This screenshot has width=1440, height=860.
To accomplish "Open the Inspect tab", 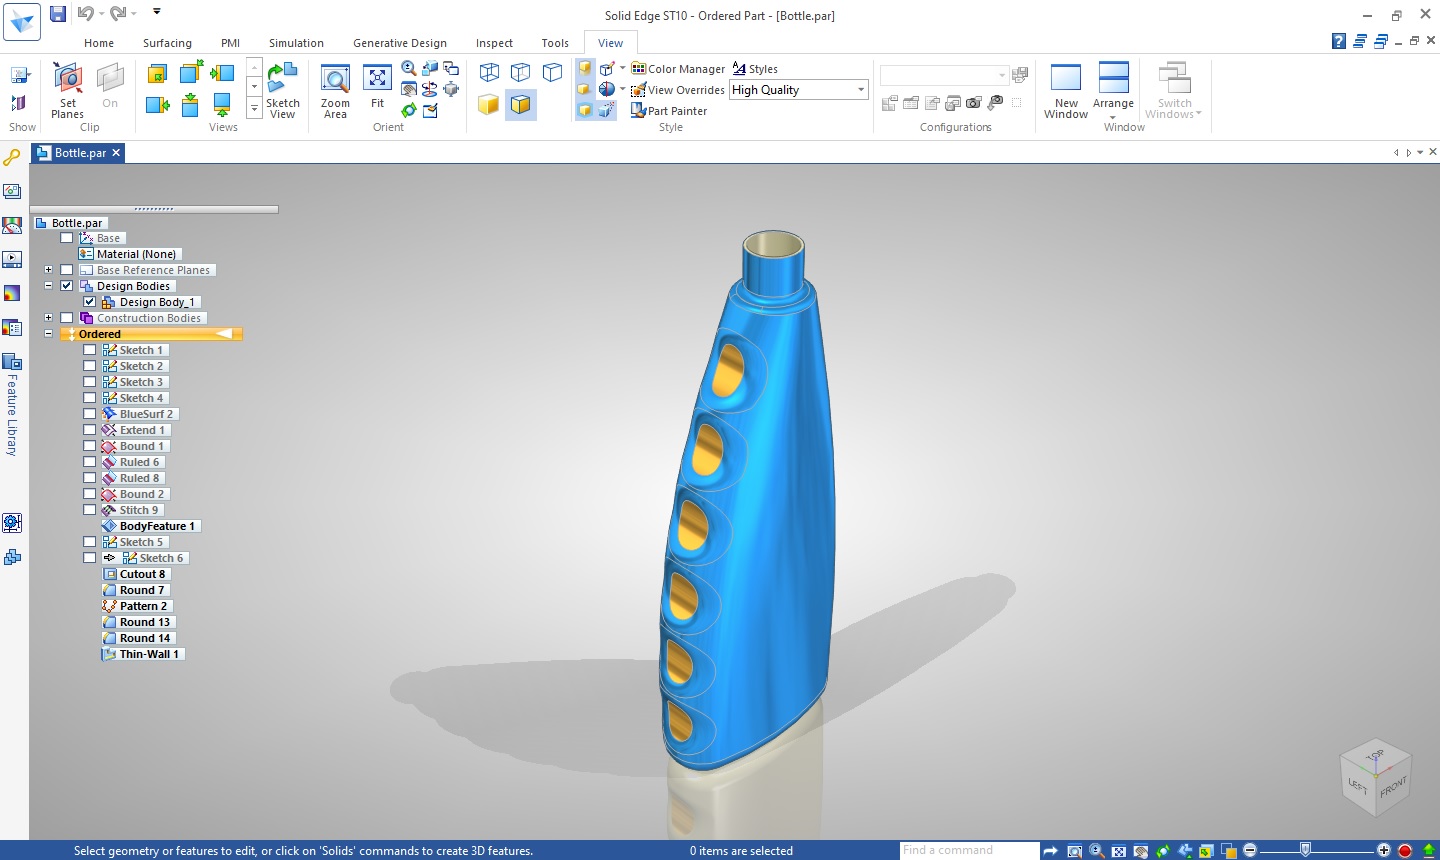I will tap(494, 43).
